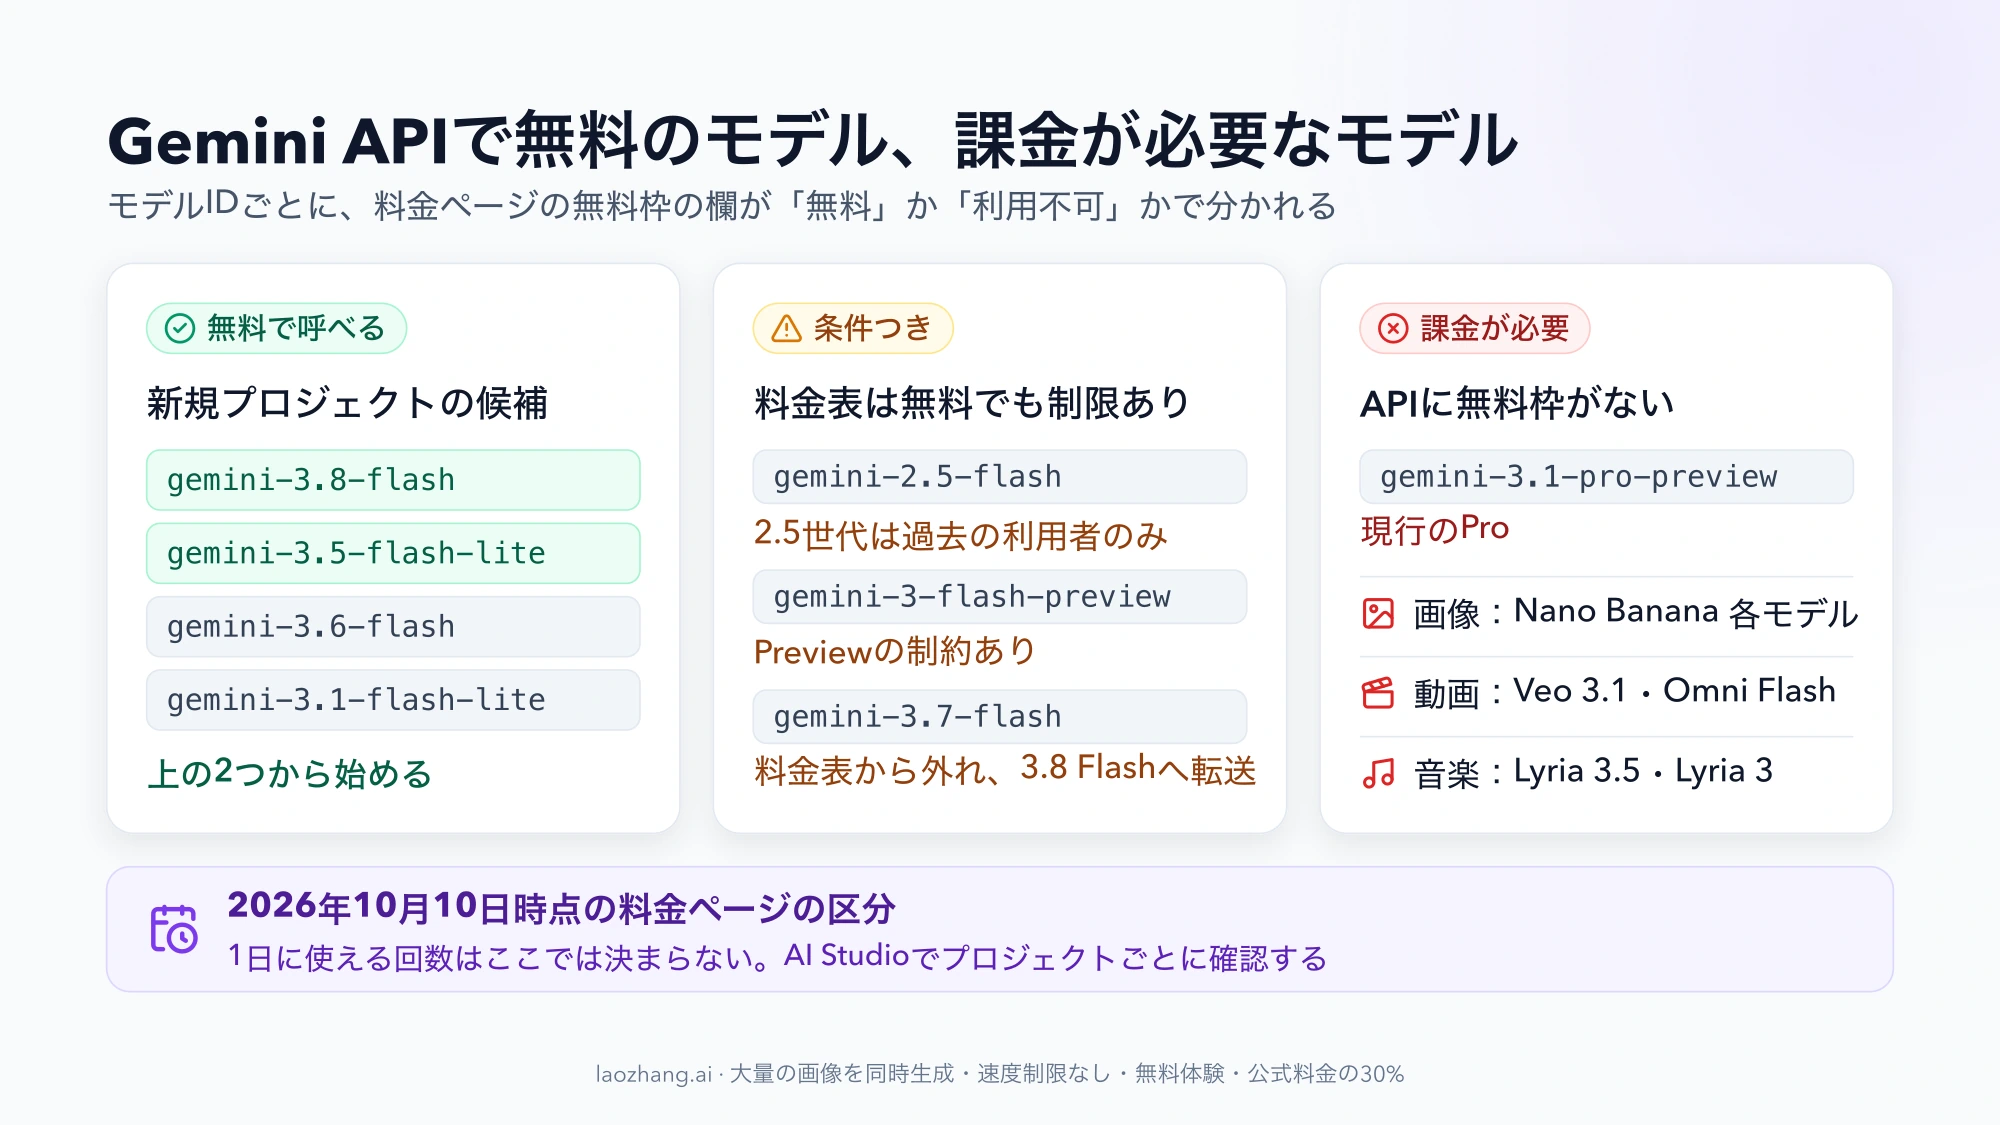
Task: Click the text 動画：Veo 3.1・Omni Flash
Action: point(1625,691)
